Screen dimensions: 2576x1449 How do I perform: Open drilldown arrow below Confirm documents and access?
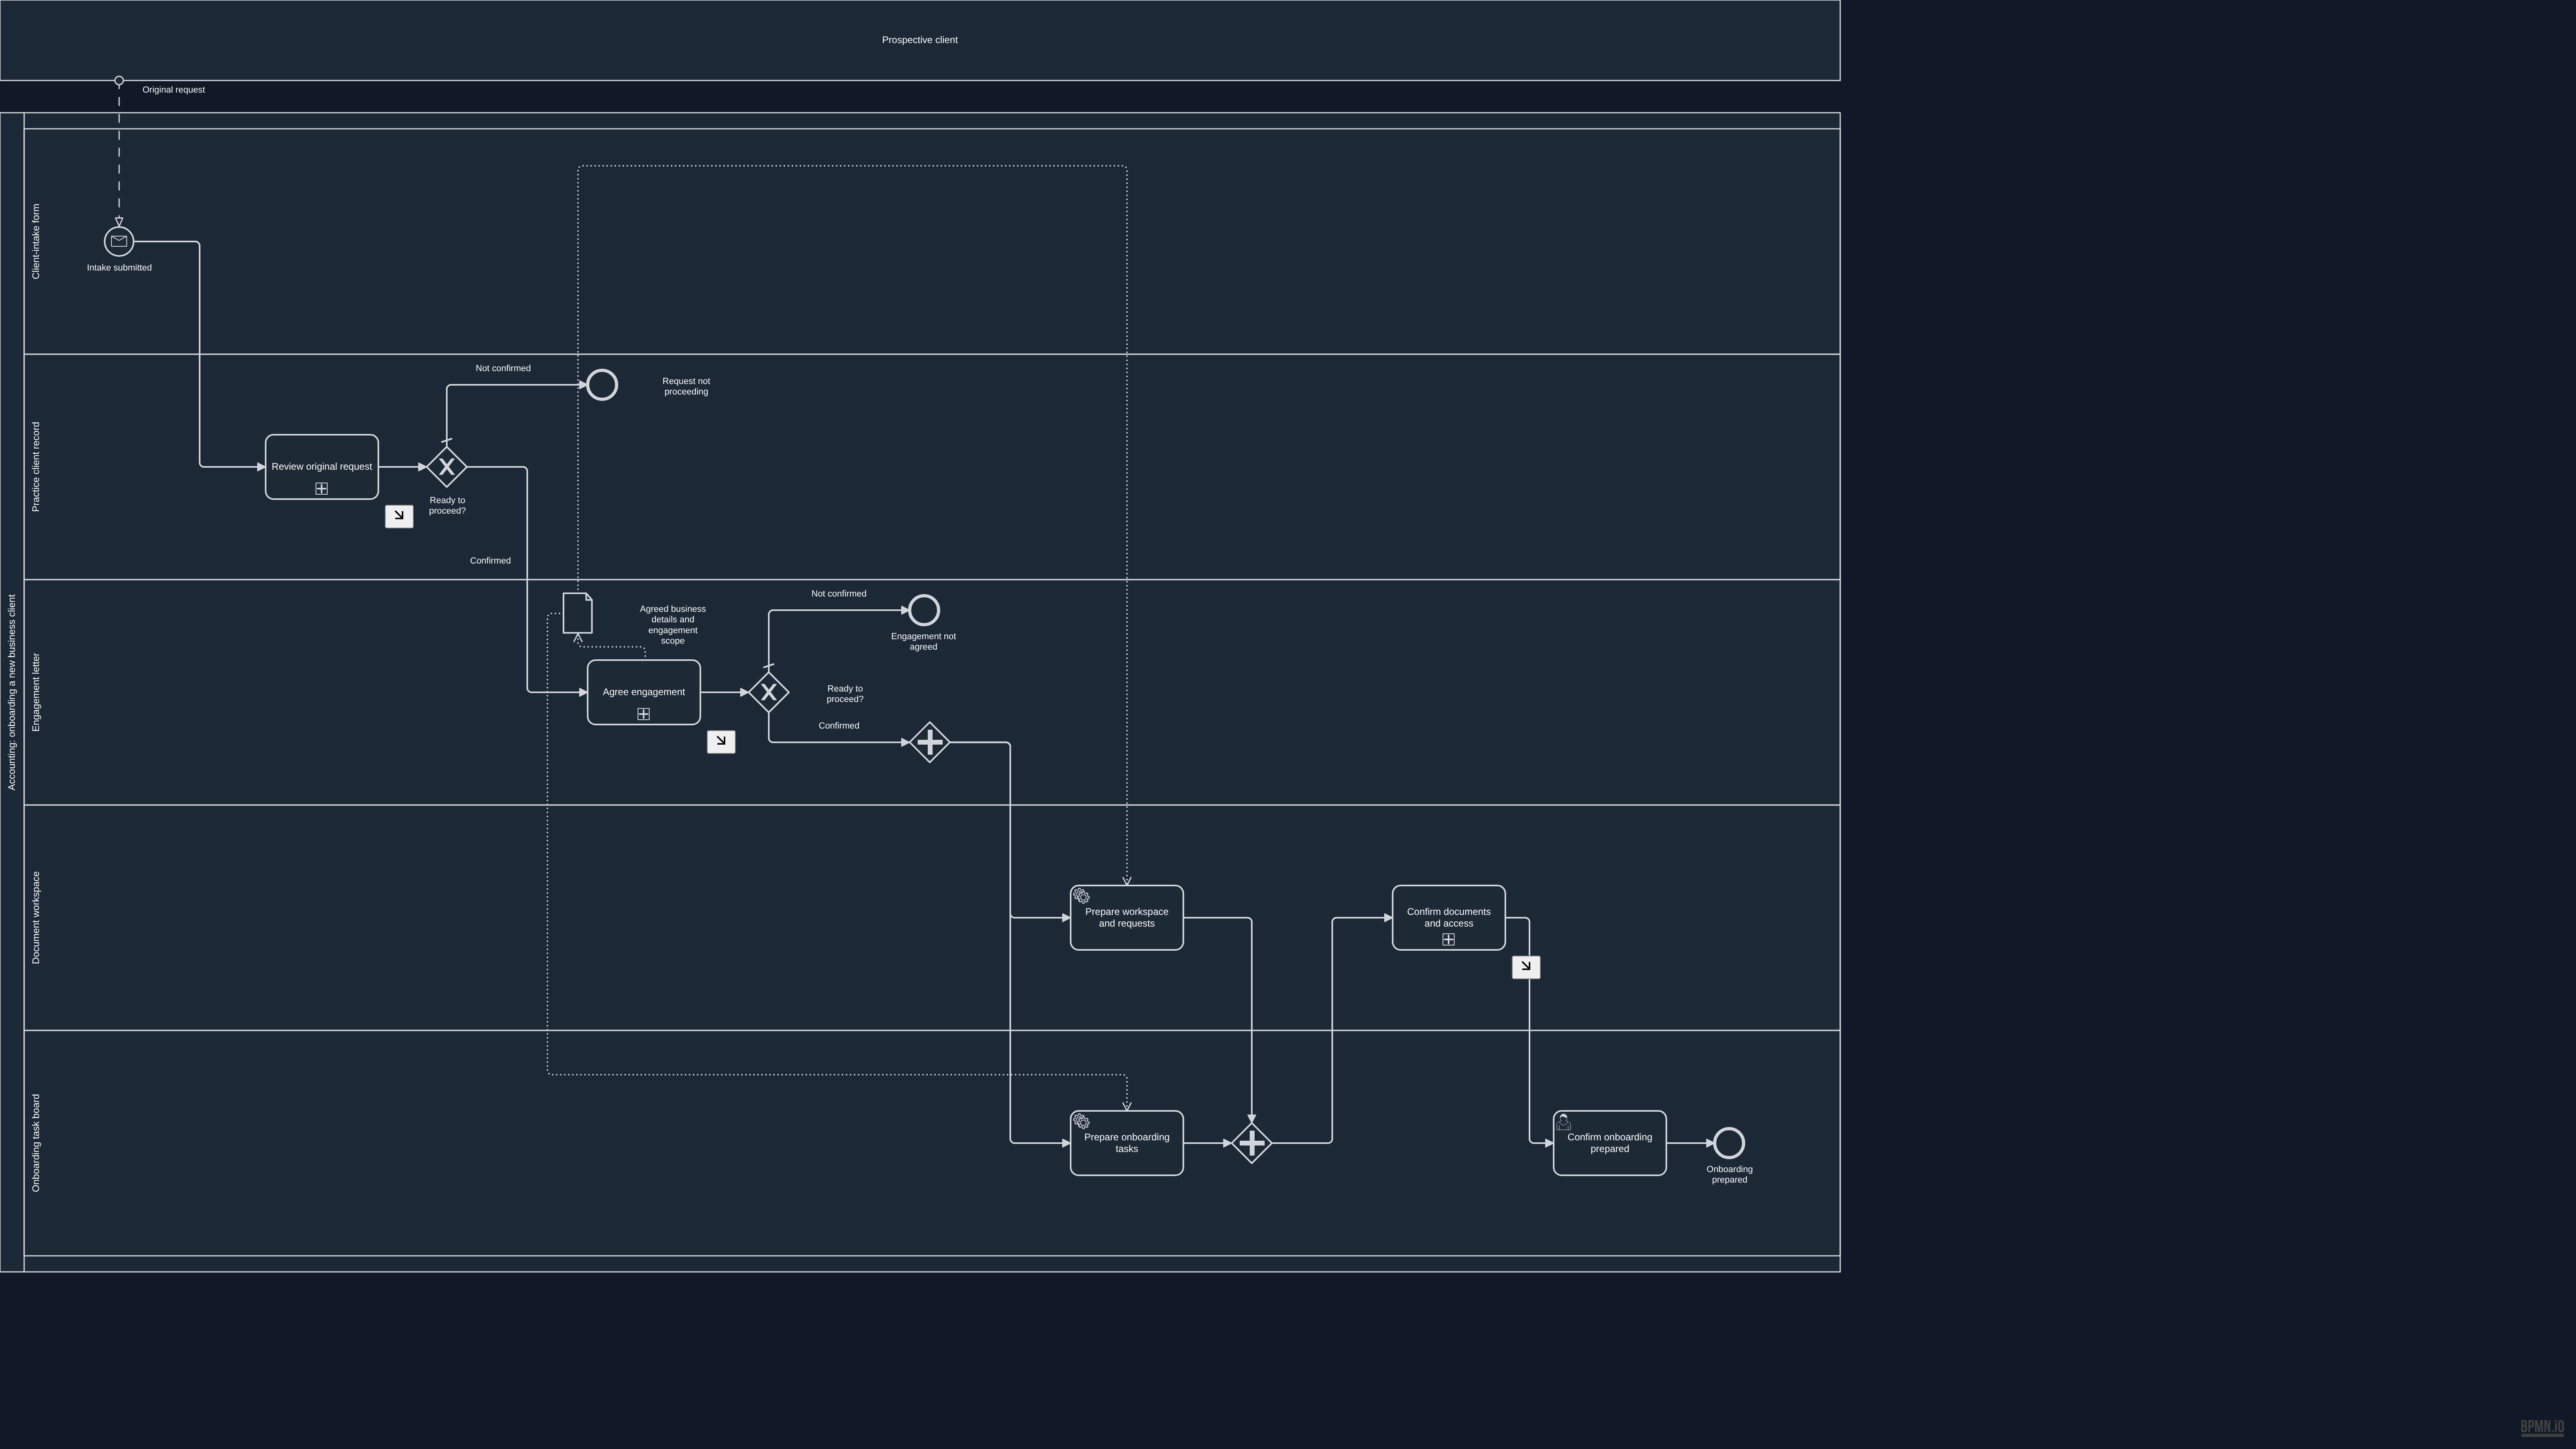pyautogui.click(x=1526, y=967)
